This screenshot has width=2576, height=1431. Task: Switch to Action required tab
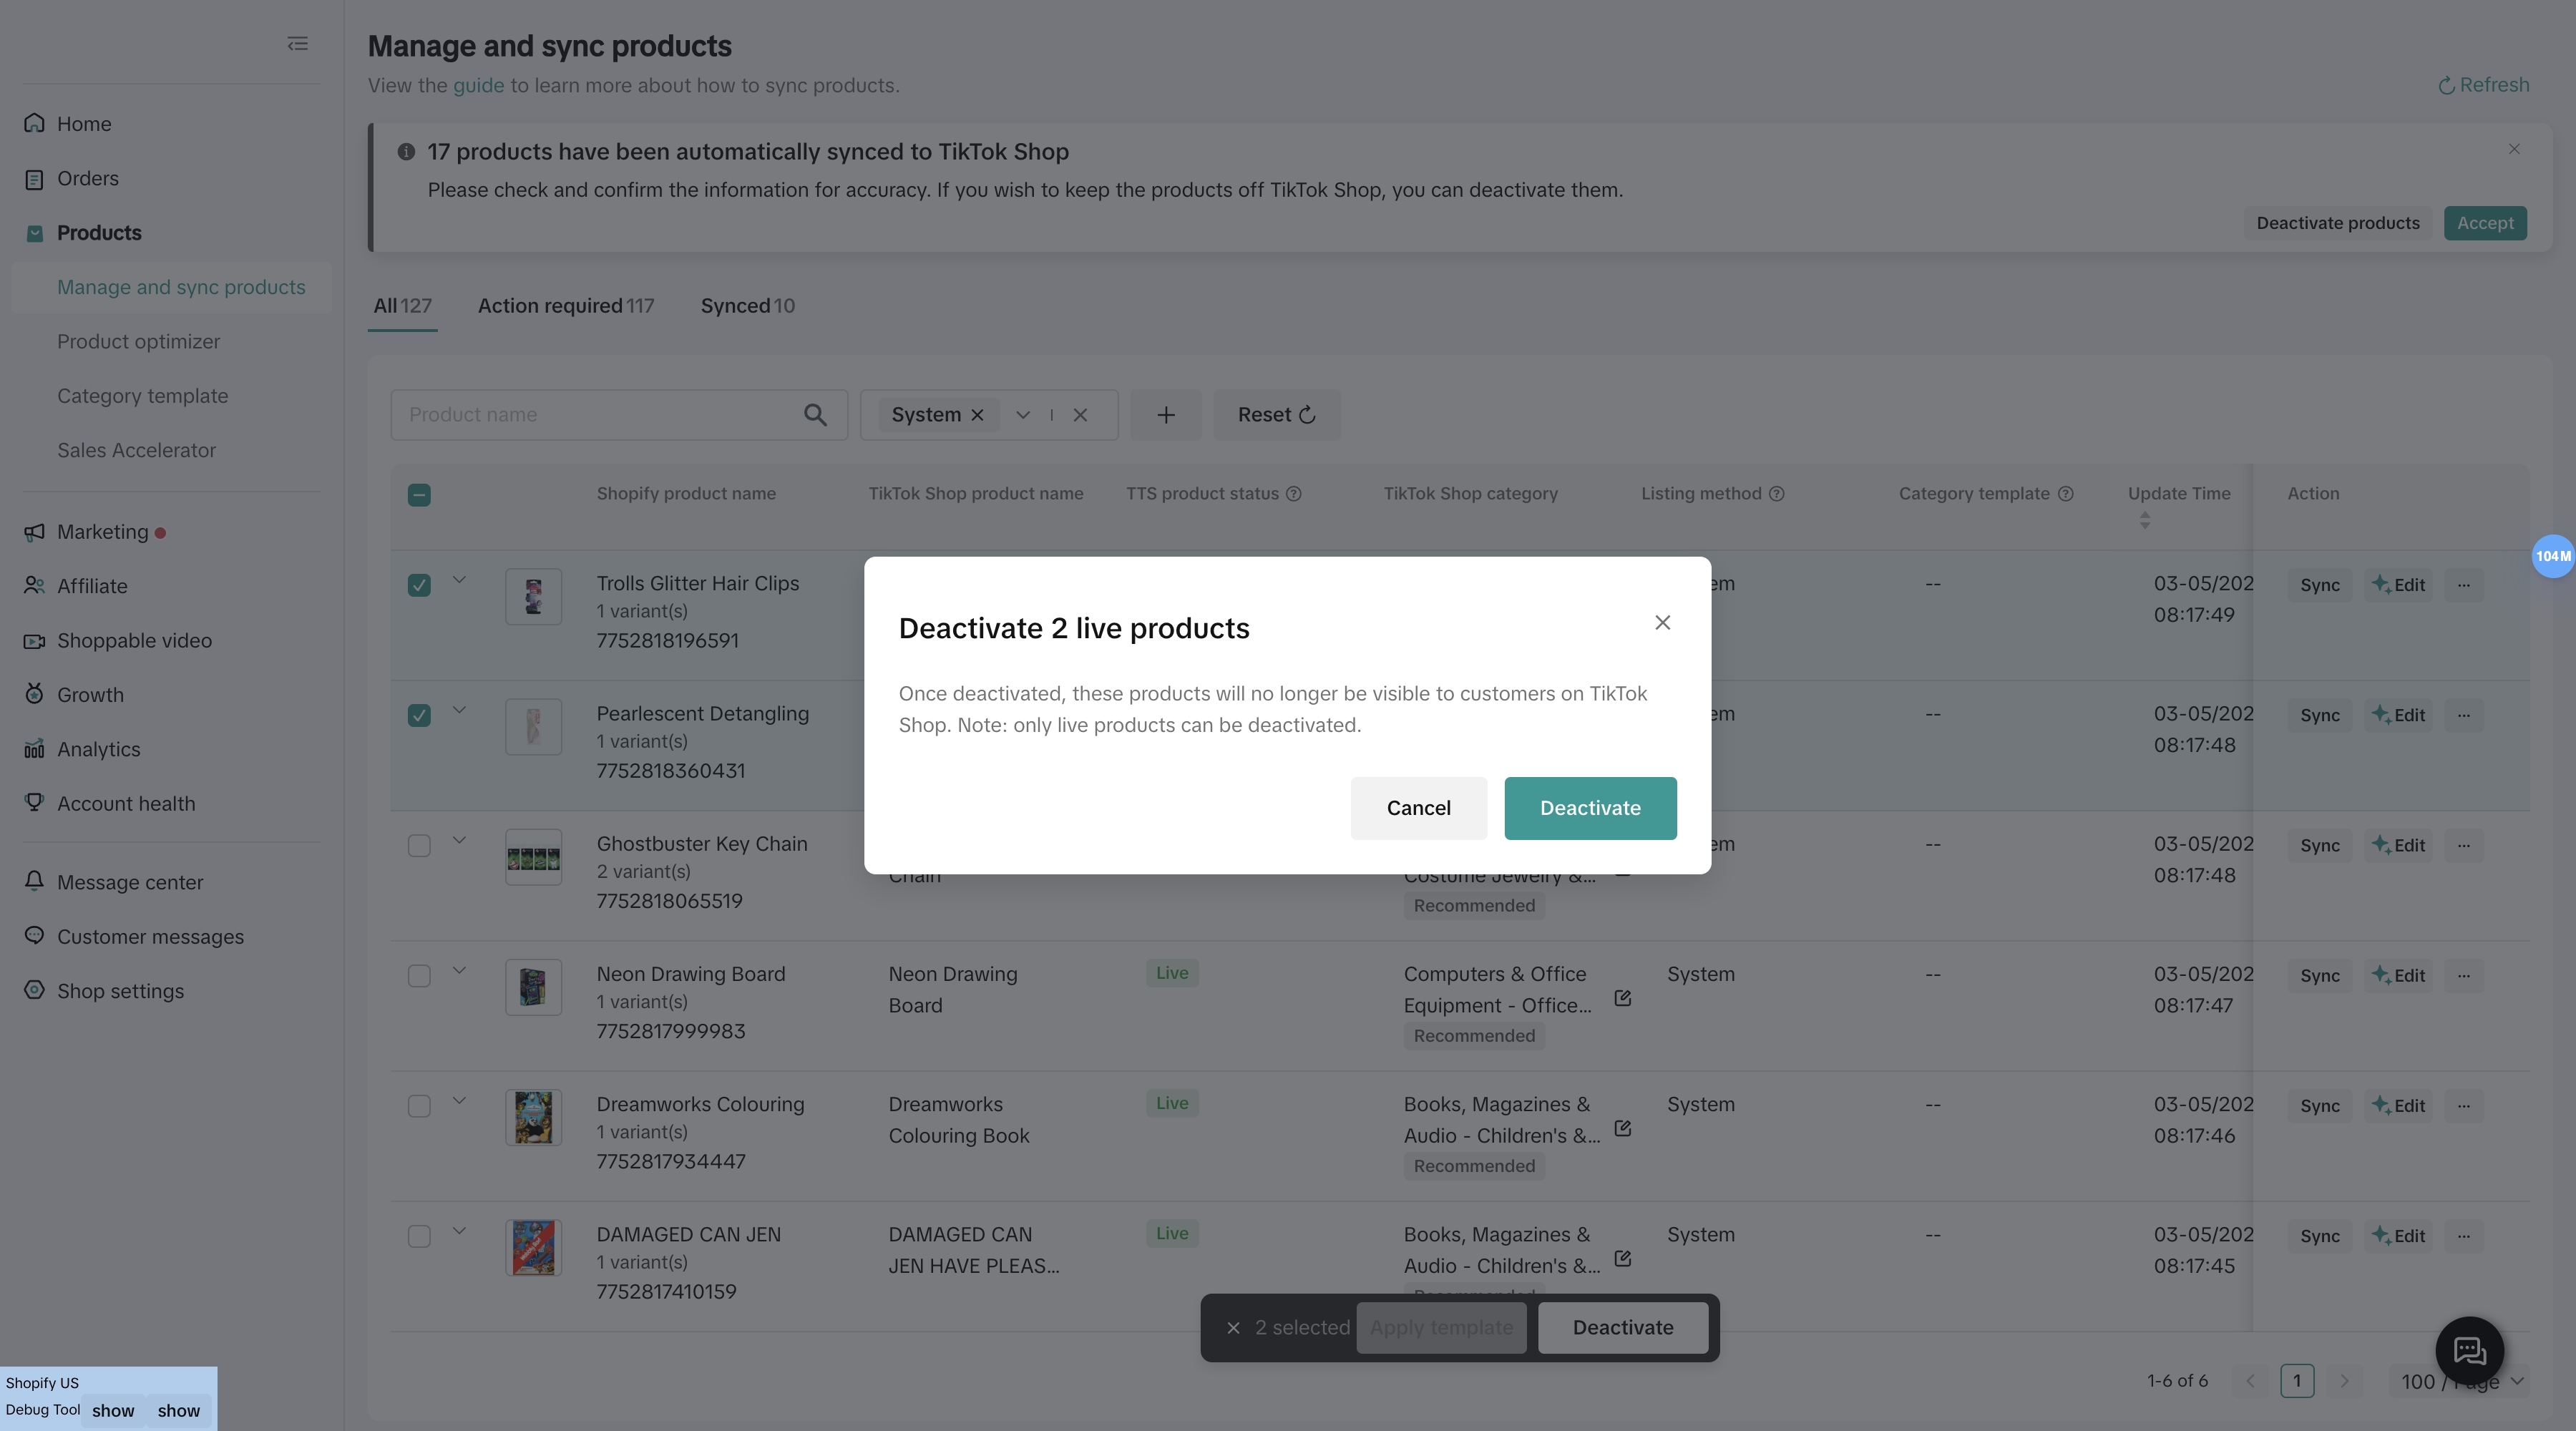tap(565, 306)
